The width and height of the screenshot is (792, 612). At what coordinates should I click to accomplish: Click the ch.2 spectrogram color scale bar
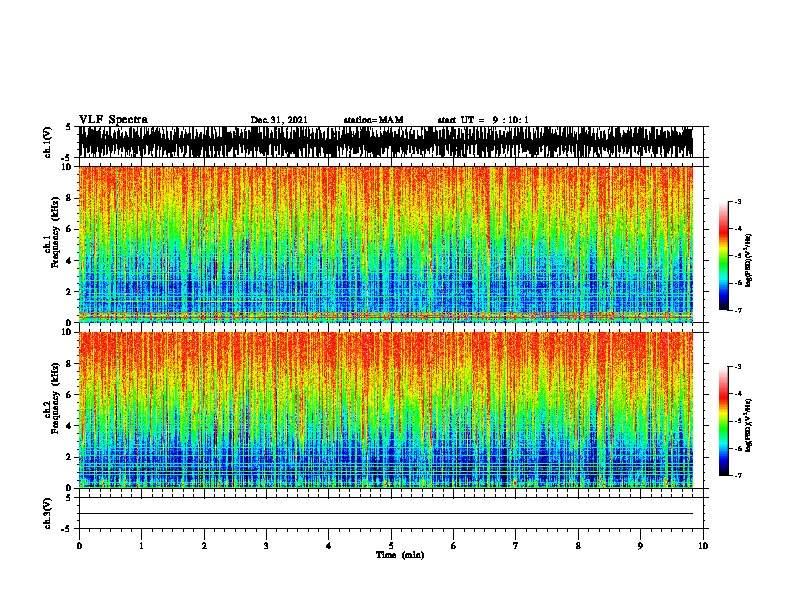[724, 421]
